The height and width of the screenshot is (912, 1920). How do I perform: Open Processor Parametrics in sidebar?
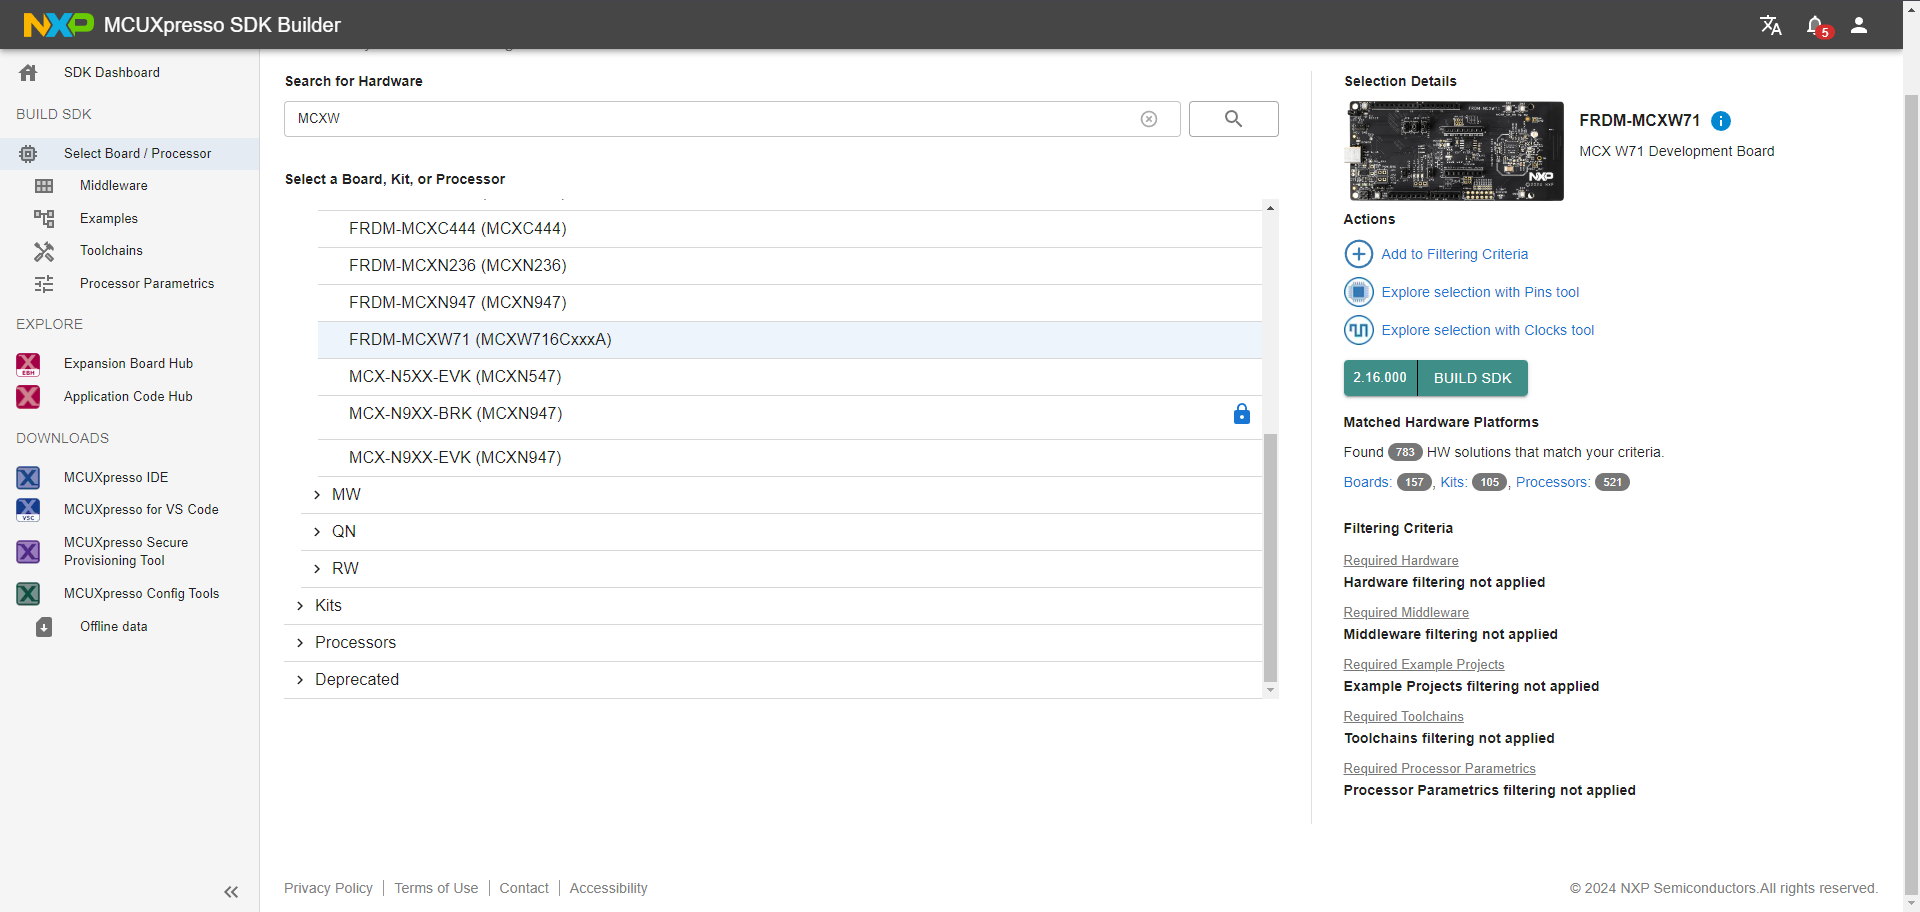pyautogui.click(x=147, y=284)
